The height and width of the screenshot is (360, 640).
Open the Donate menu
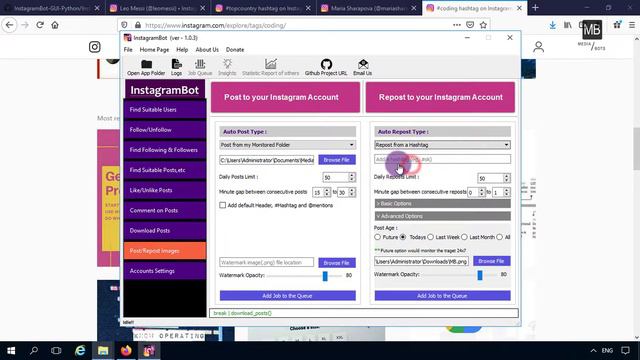(x=235, y=49)
